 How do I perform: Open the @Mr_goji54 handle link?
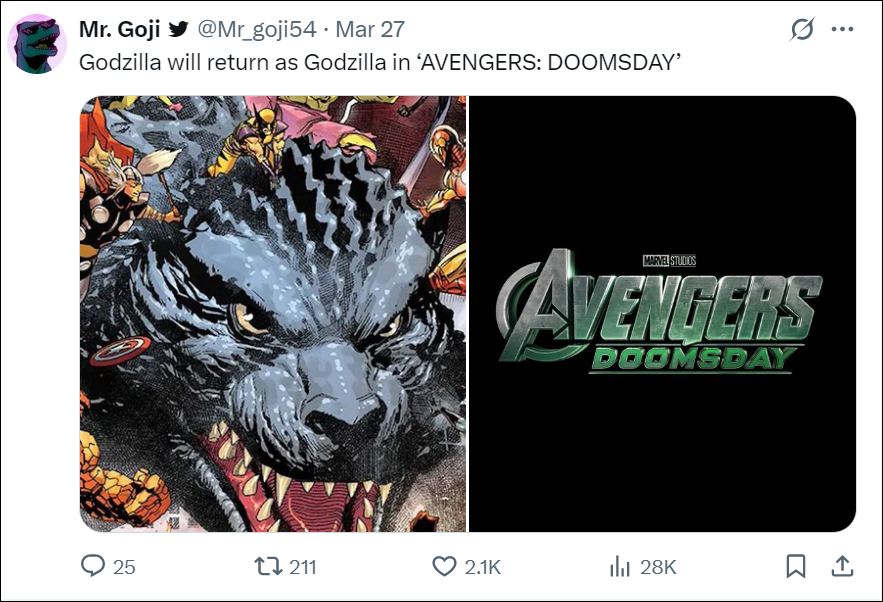[258, 30]
